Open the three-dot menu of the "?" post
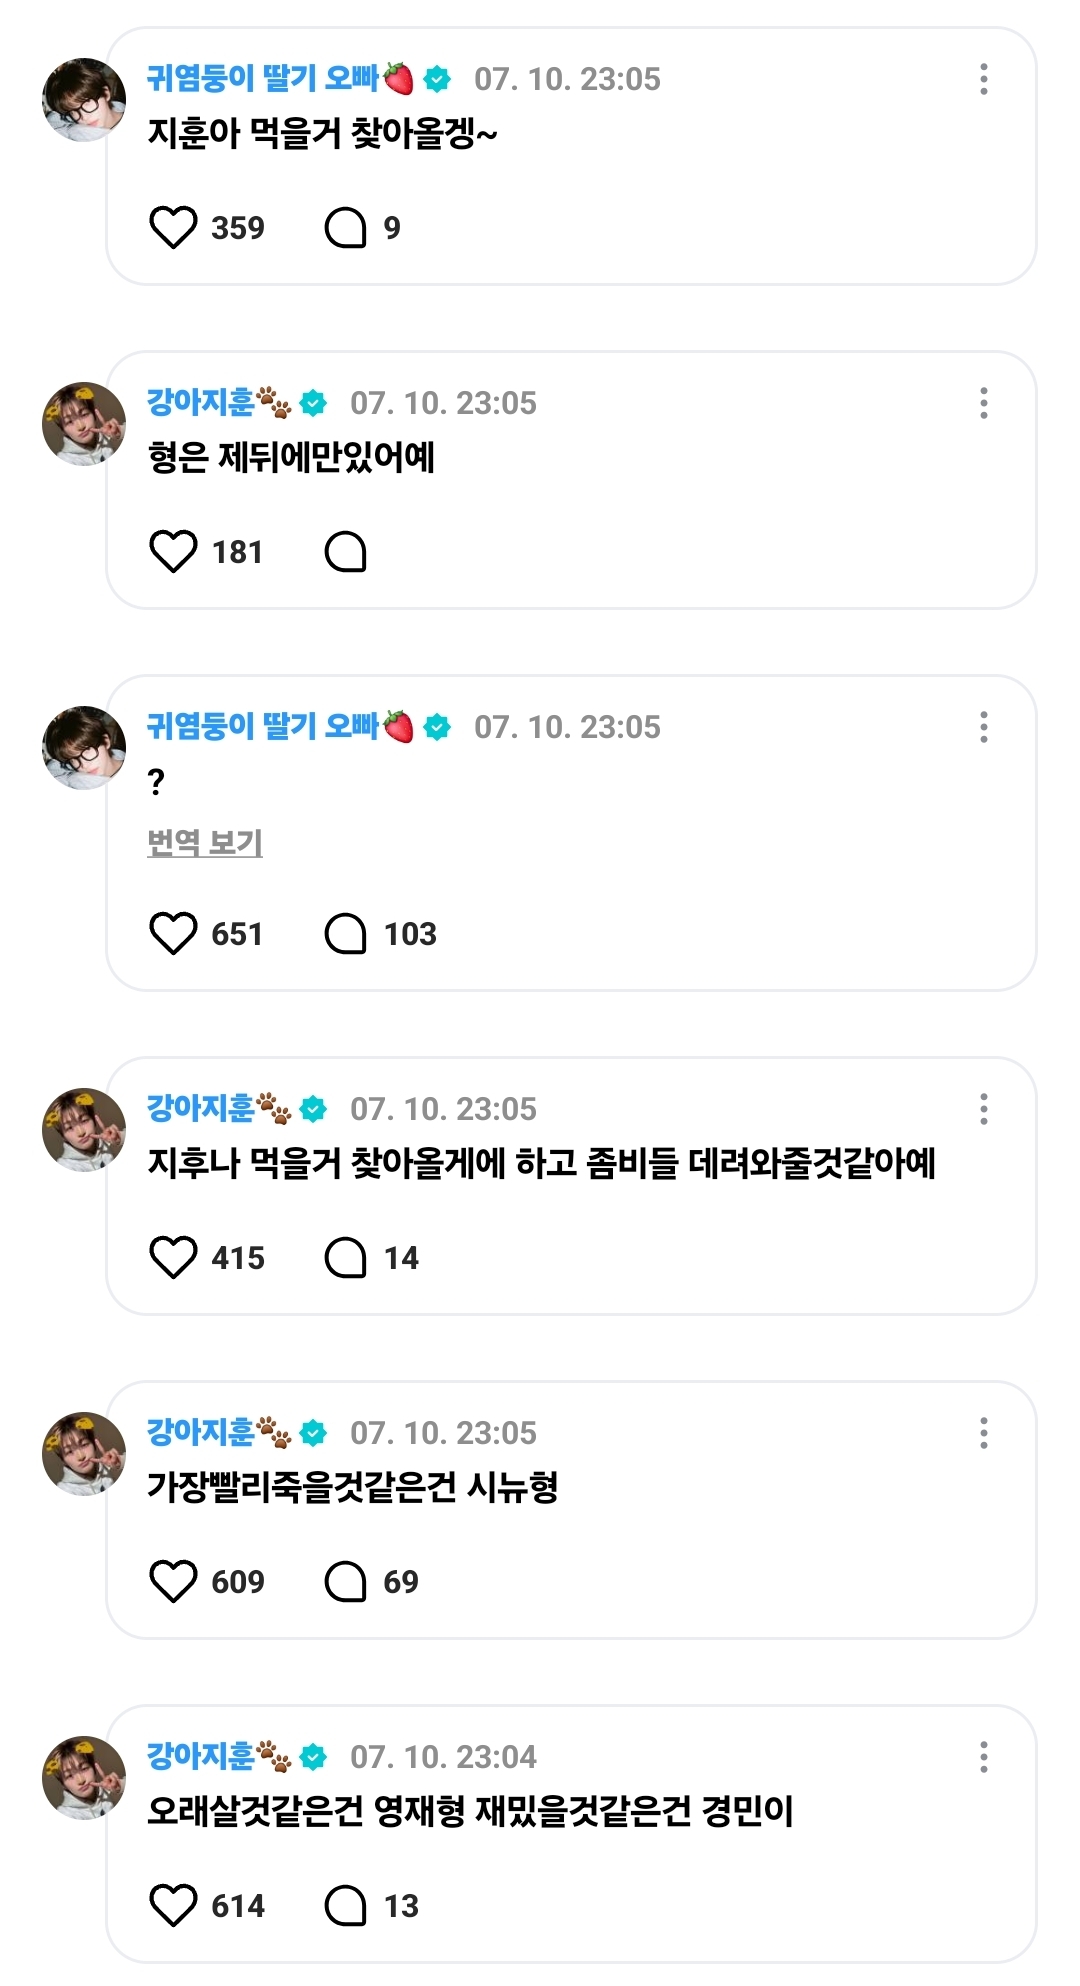The width and height of the screenshot is (1080, 1986). point(984,727)
